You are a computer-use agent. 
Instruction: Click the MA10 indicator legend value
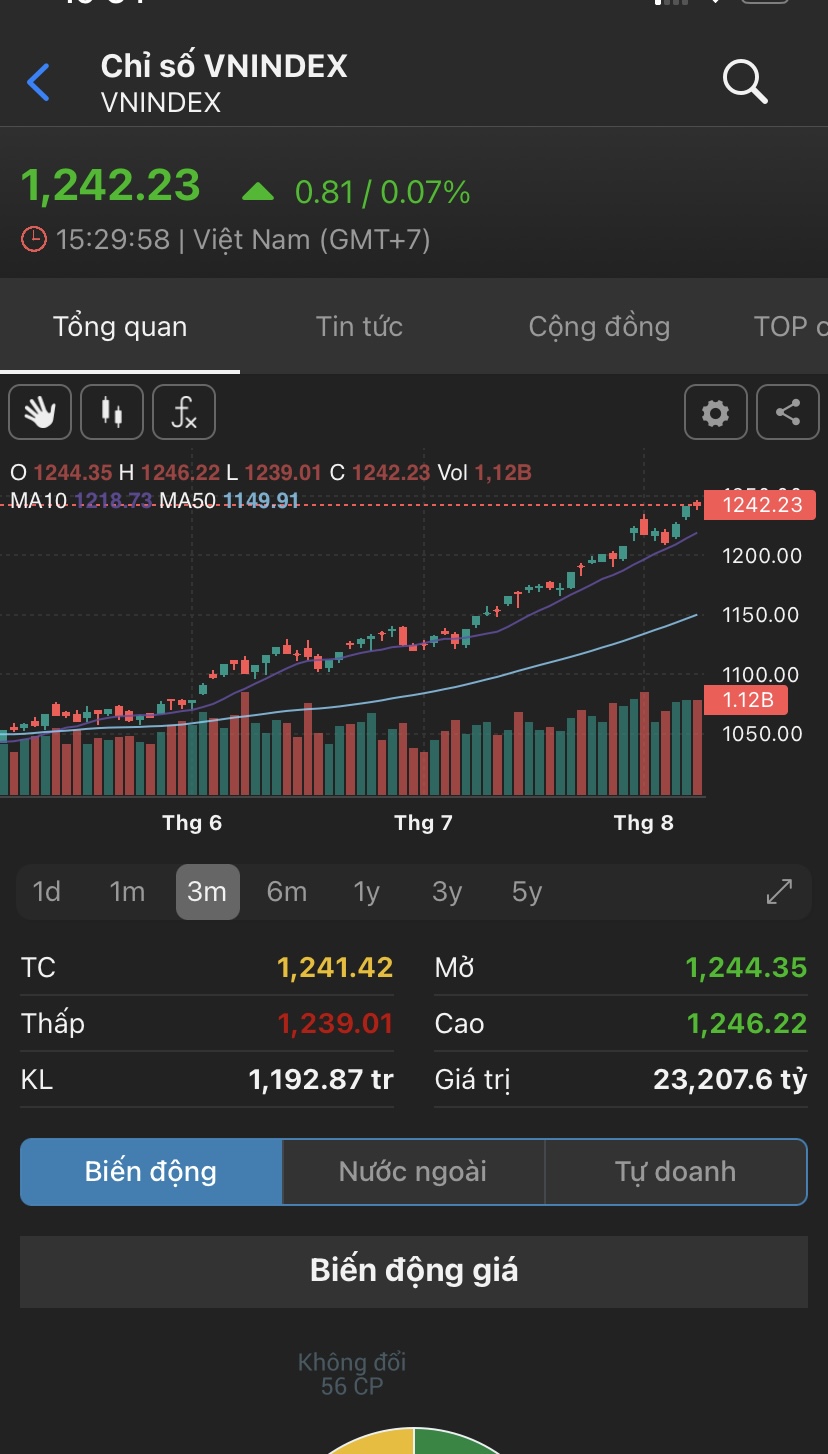tap(114, 500)
